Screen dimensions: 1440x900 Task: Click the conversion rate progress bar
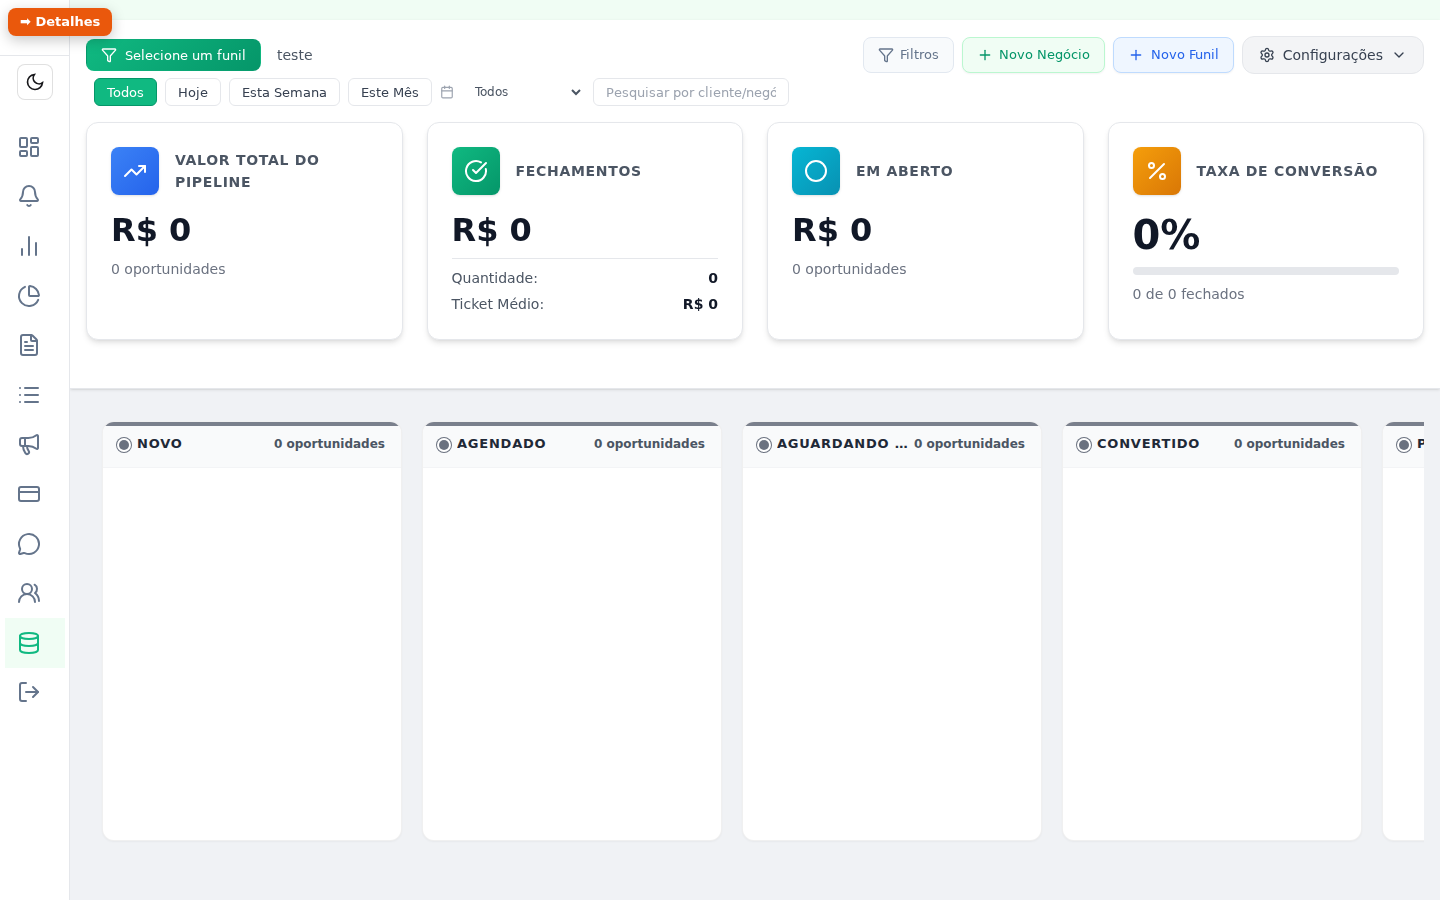(x=1266, y=271)
